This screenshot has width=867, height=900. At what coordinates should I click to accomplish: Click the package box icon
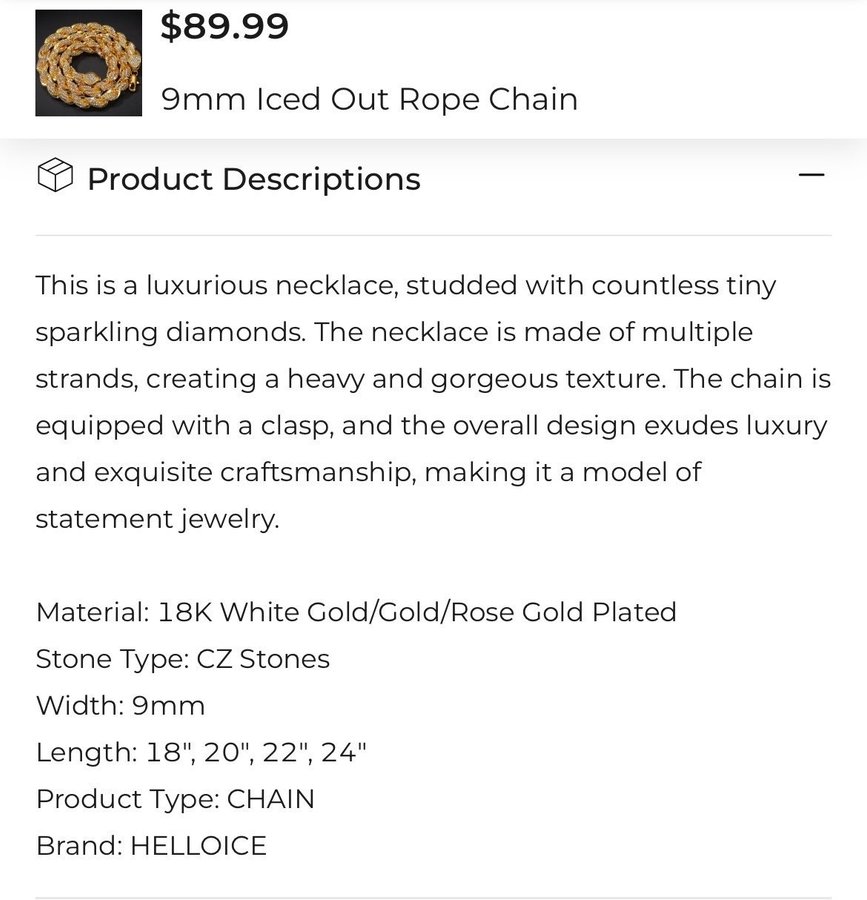click(55, 177)
